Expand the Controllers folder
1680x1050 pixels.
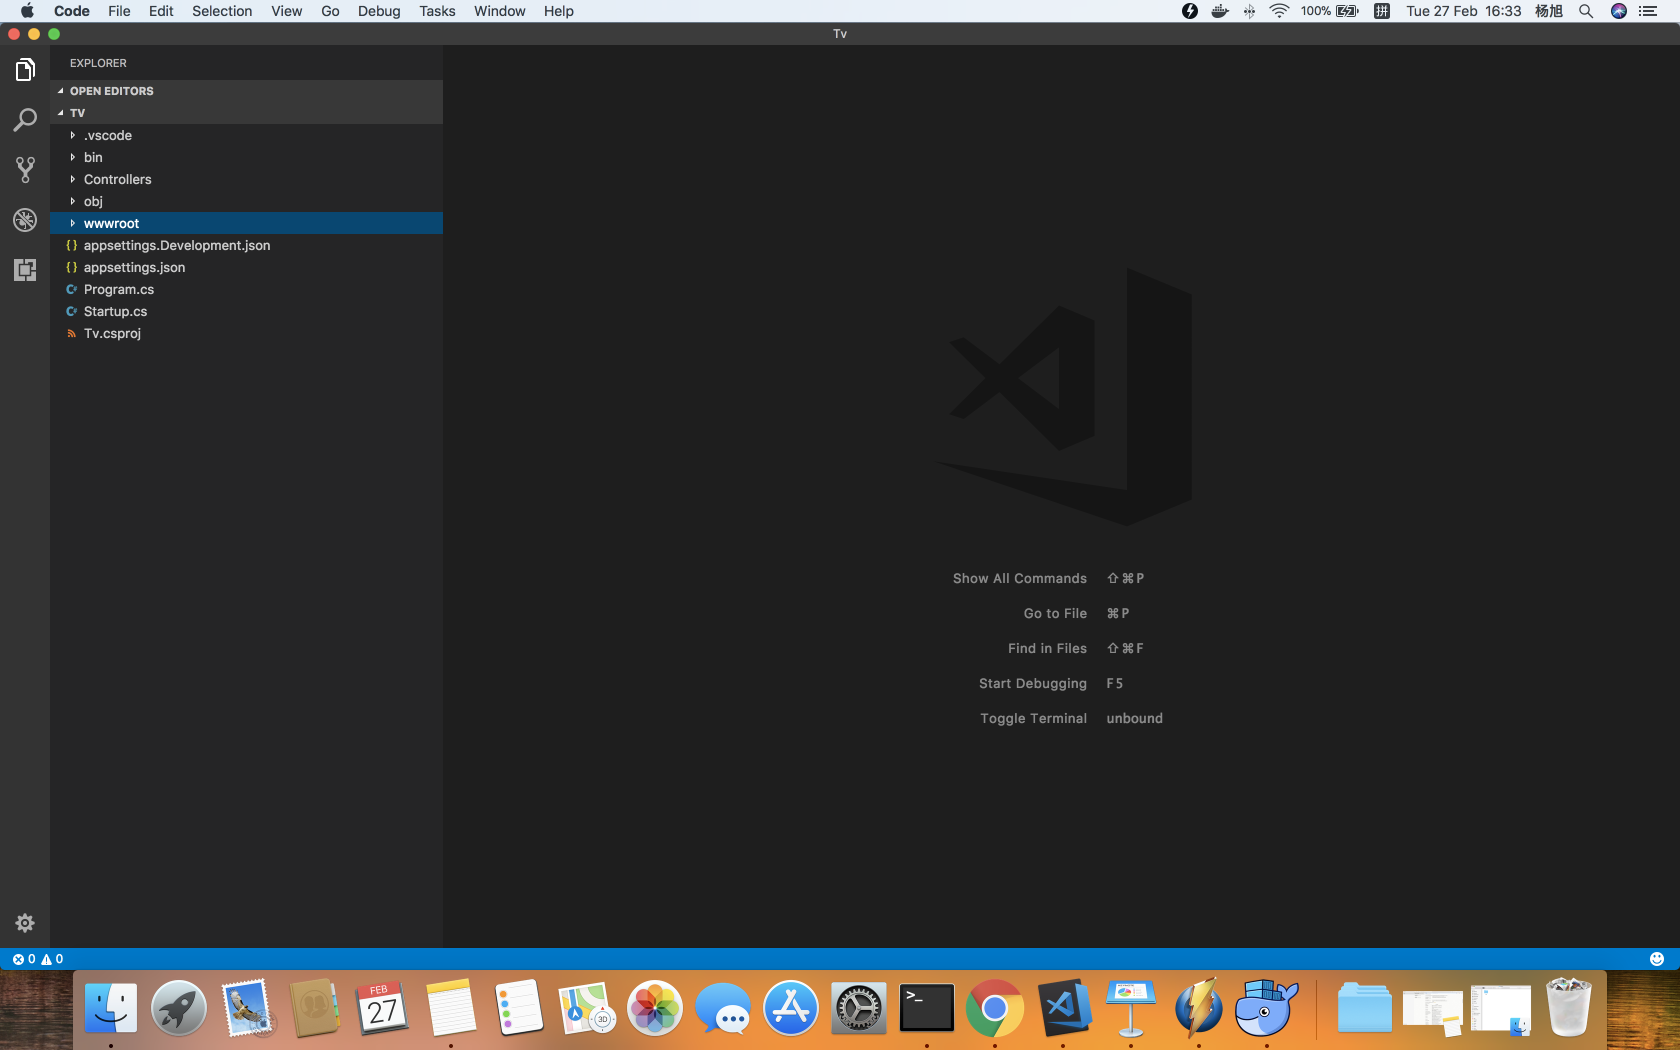[246, 179]
